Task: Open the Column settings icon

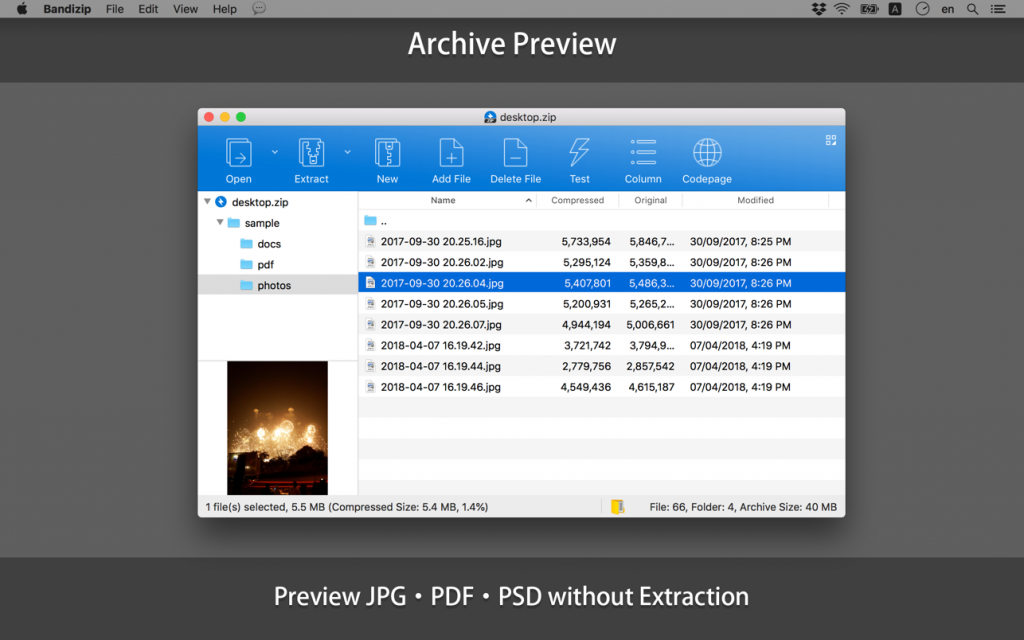Action: (642, 155)
